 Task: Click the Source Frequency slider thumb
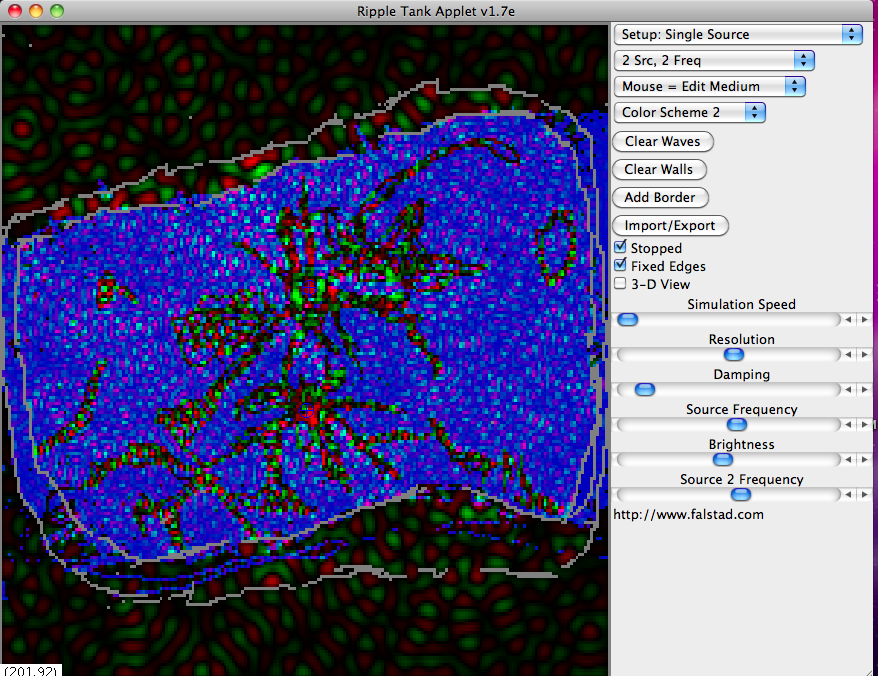tap(736, 425)
